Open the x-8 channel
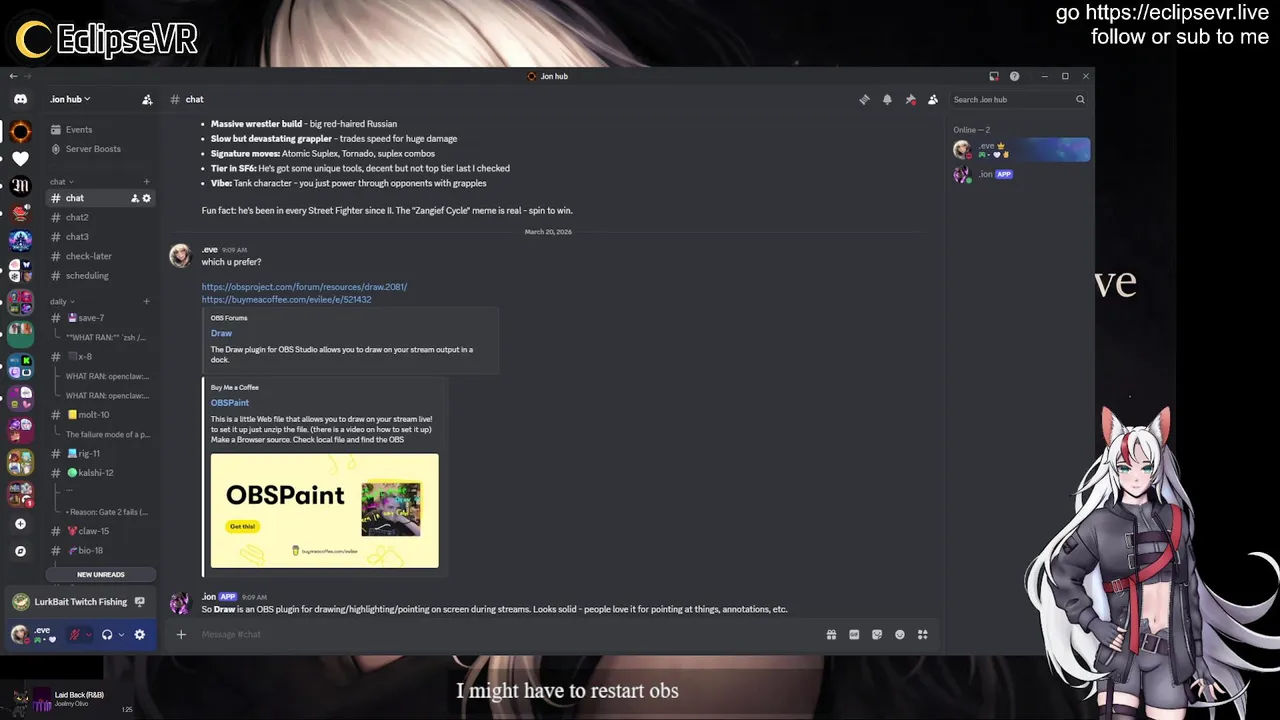 [85, 357]
